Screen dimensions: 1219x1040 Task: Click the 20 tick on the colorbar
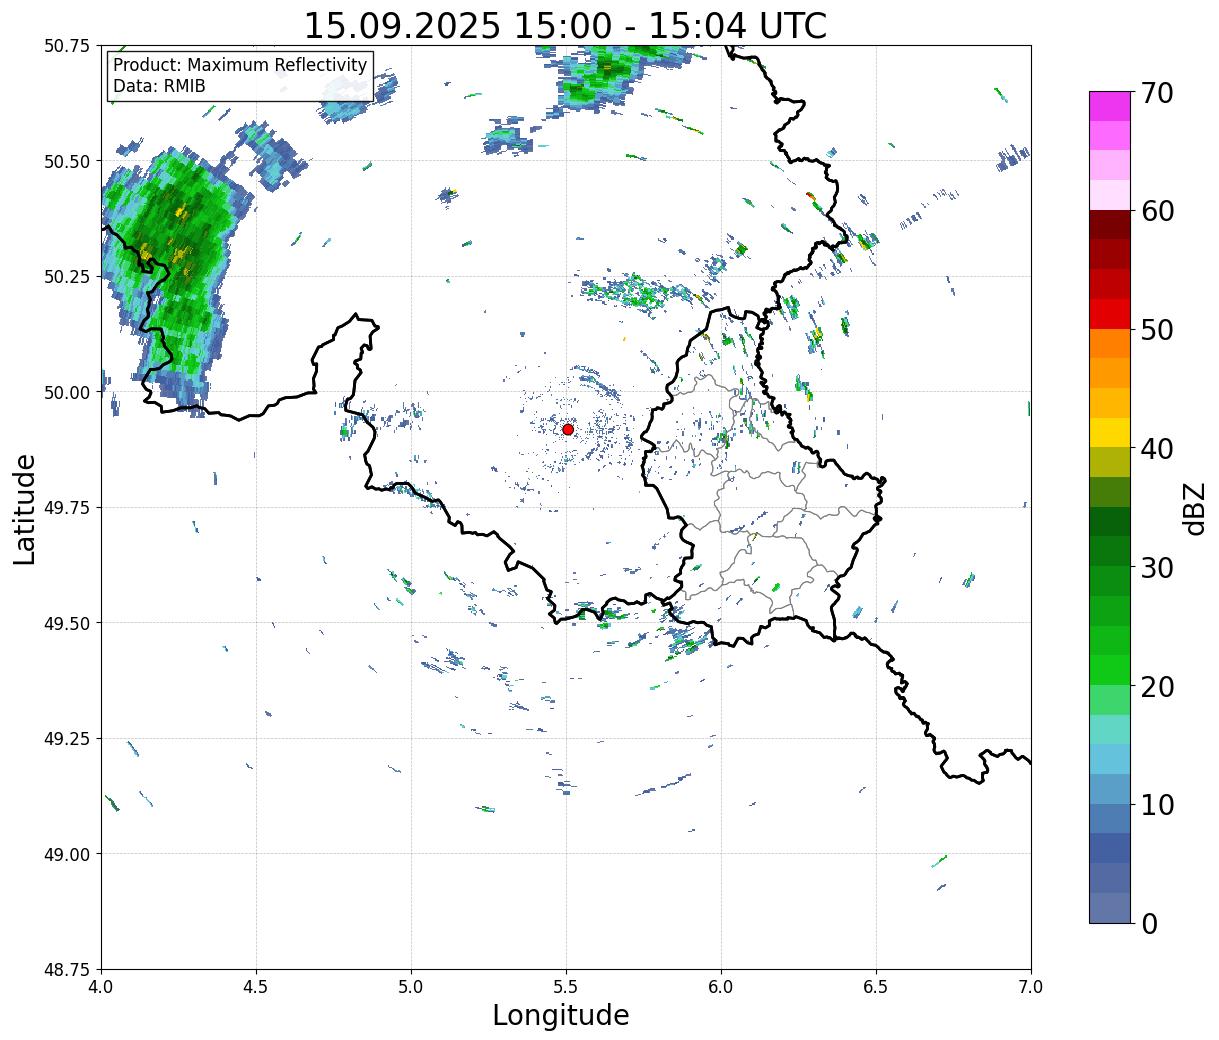1156,687
